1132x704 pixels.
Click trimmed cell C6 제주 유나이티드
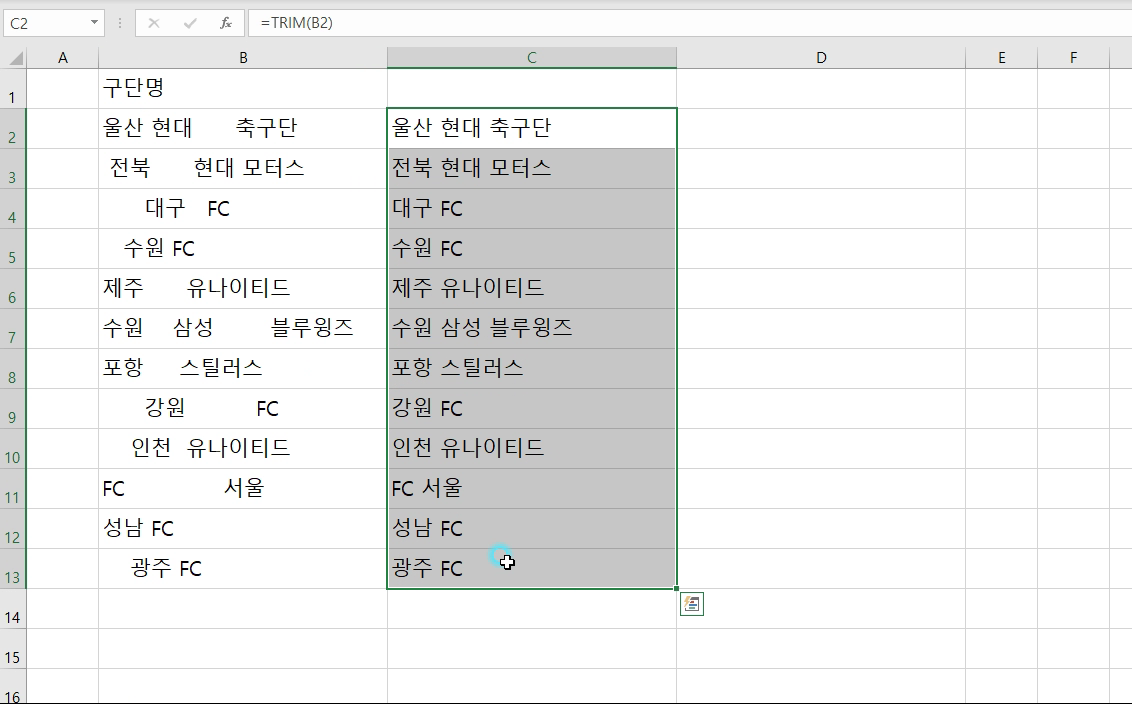tap(532, 289)
